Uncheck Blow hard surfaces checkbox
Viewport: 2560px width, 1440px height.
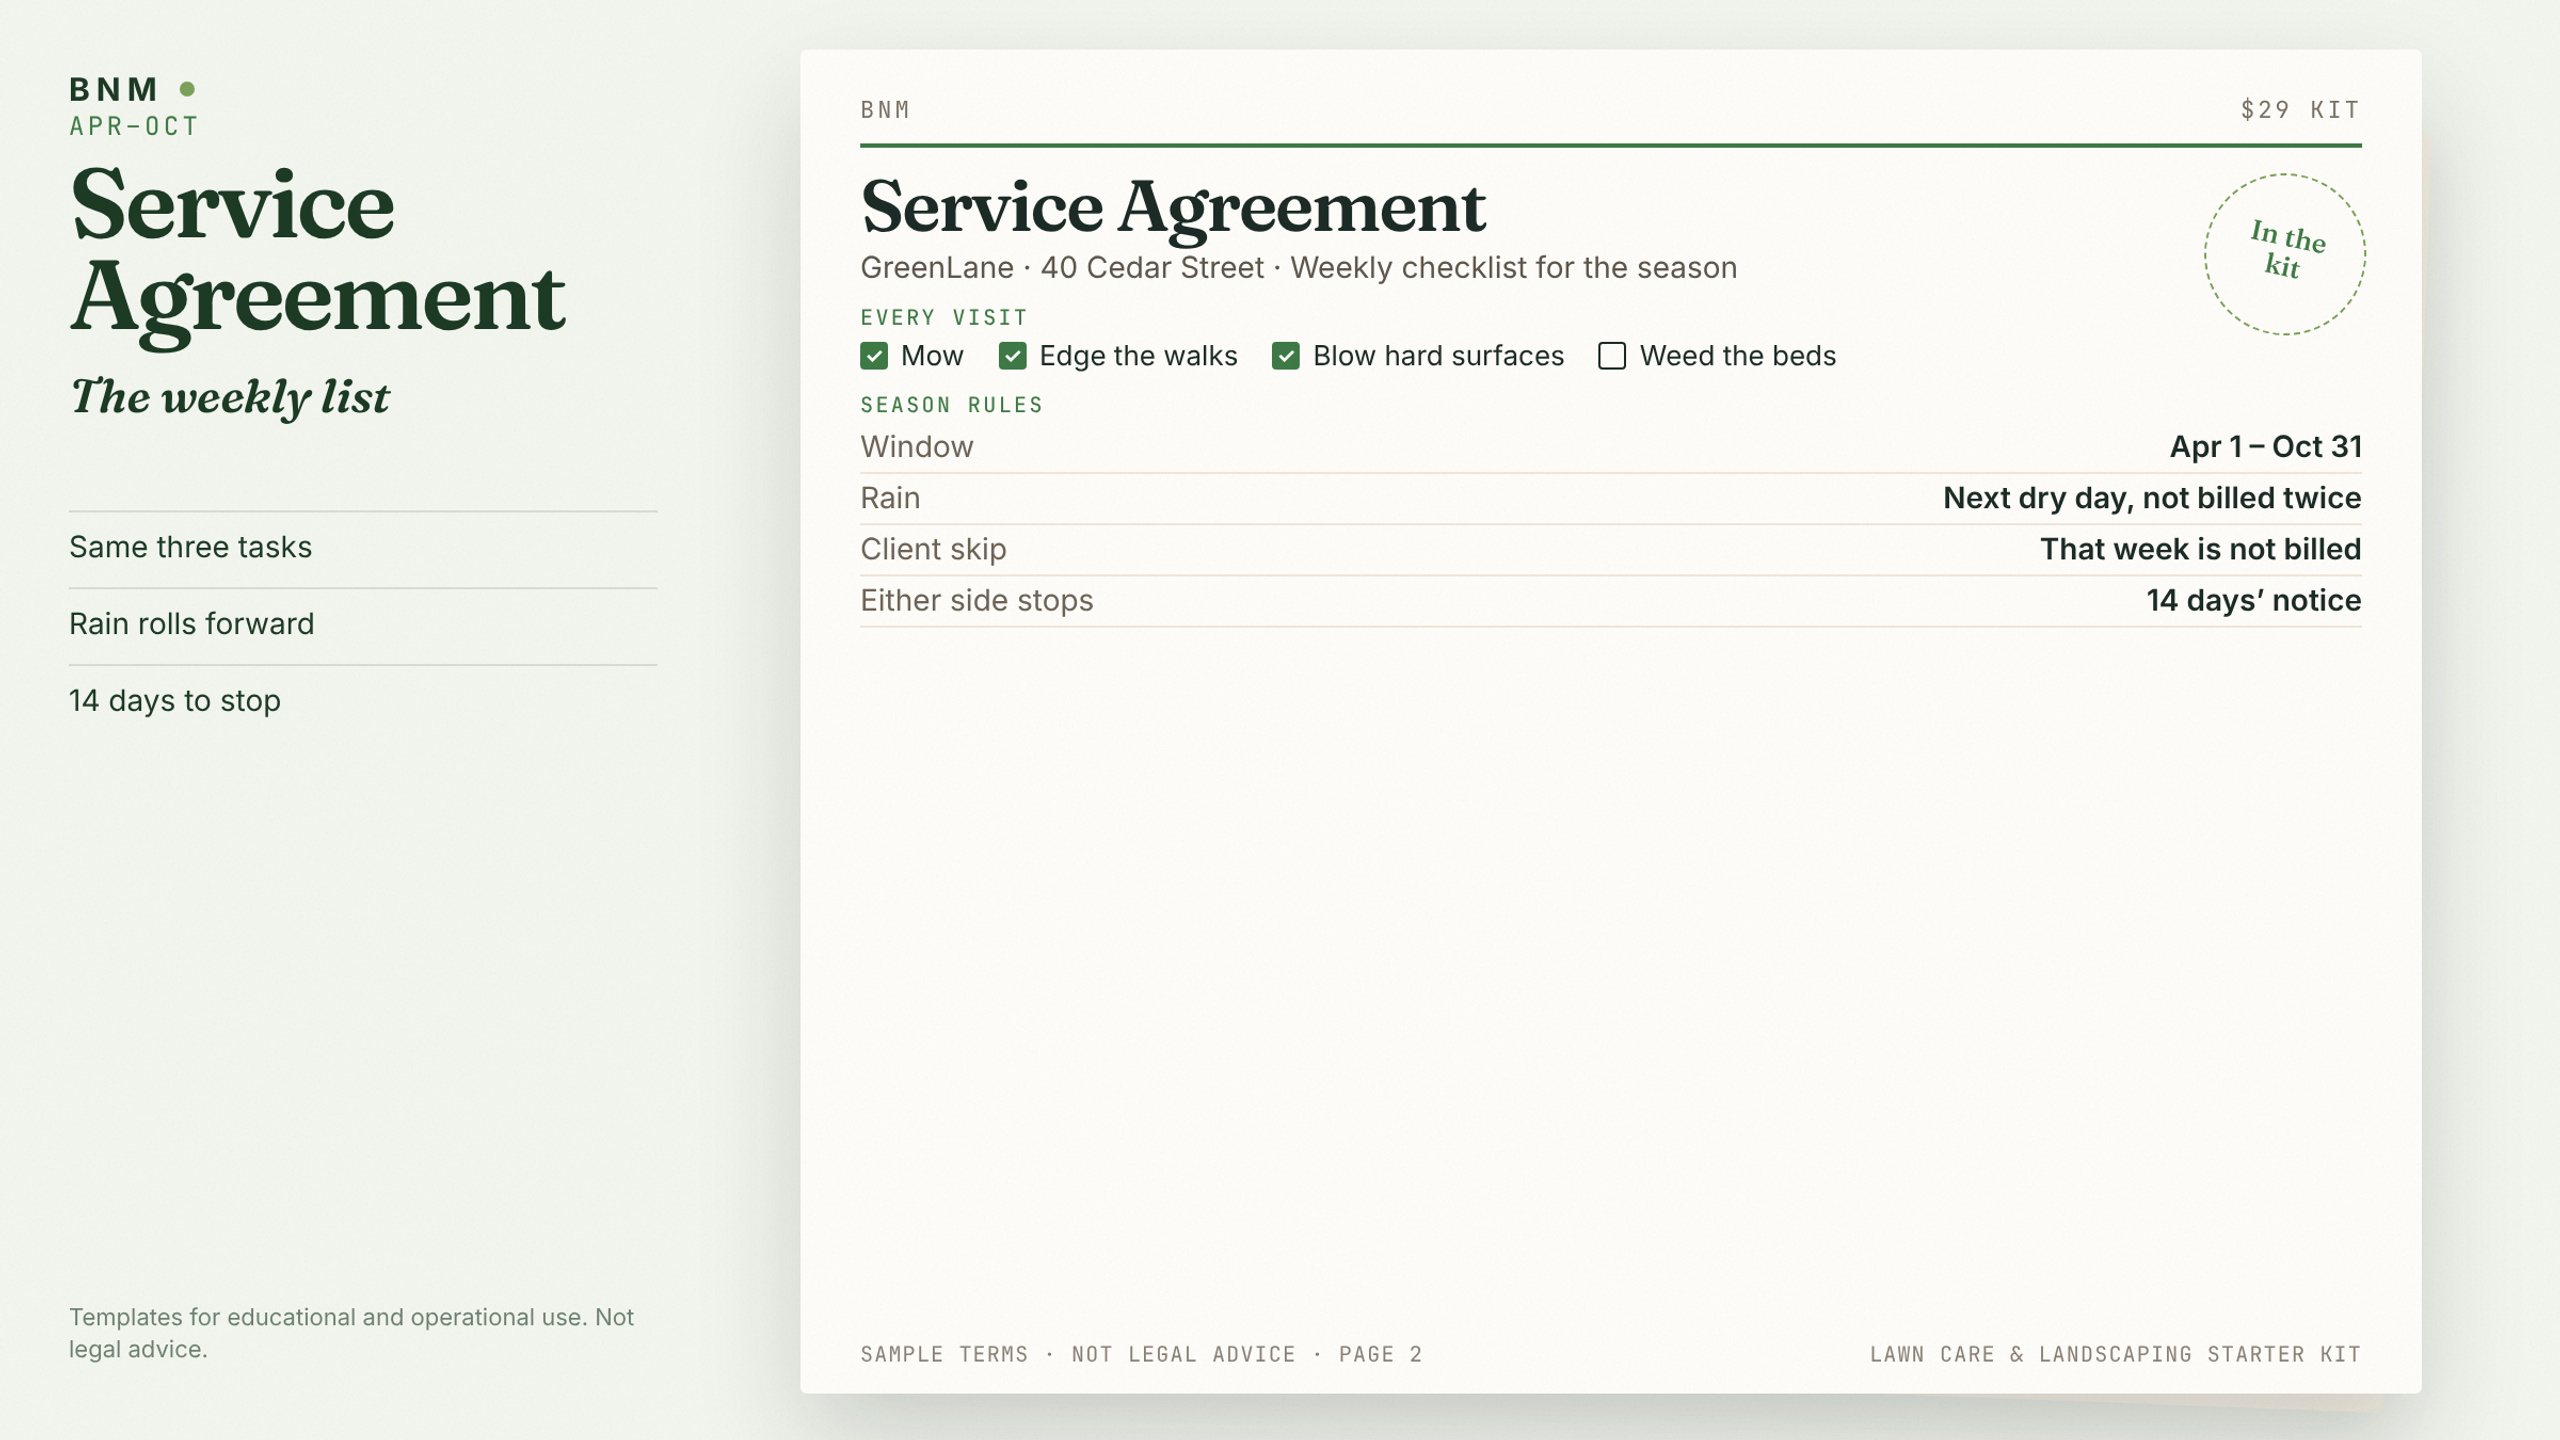coord(1285,356)
